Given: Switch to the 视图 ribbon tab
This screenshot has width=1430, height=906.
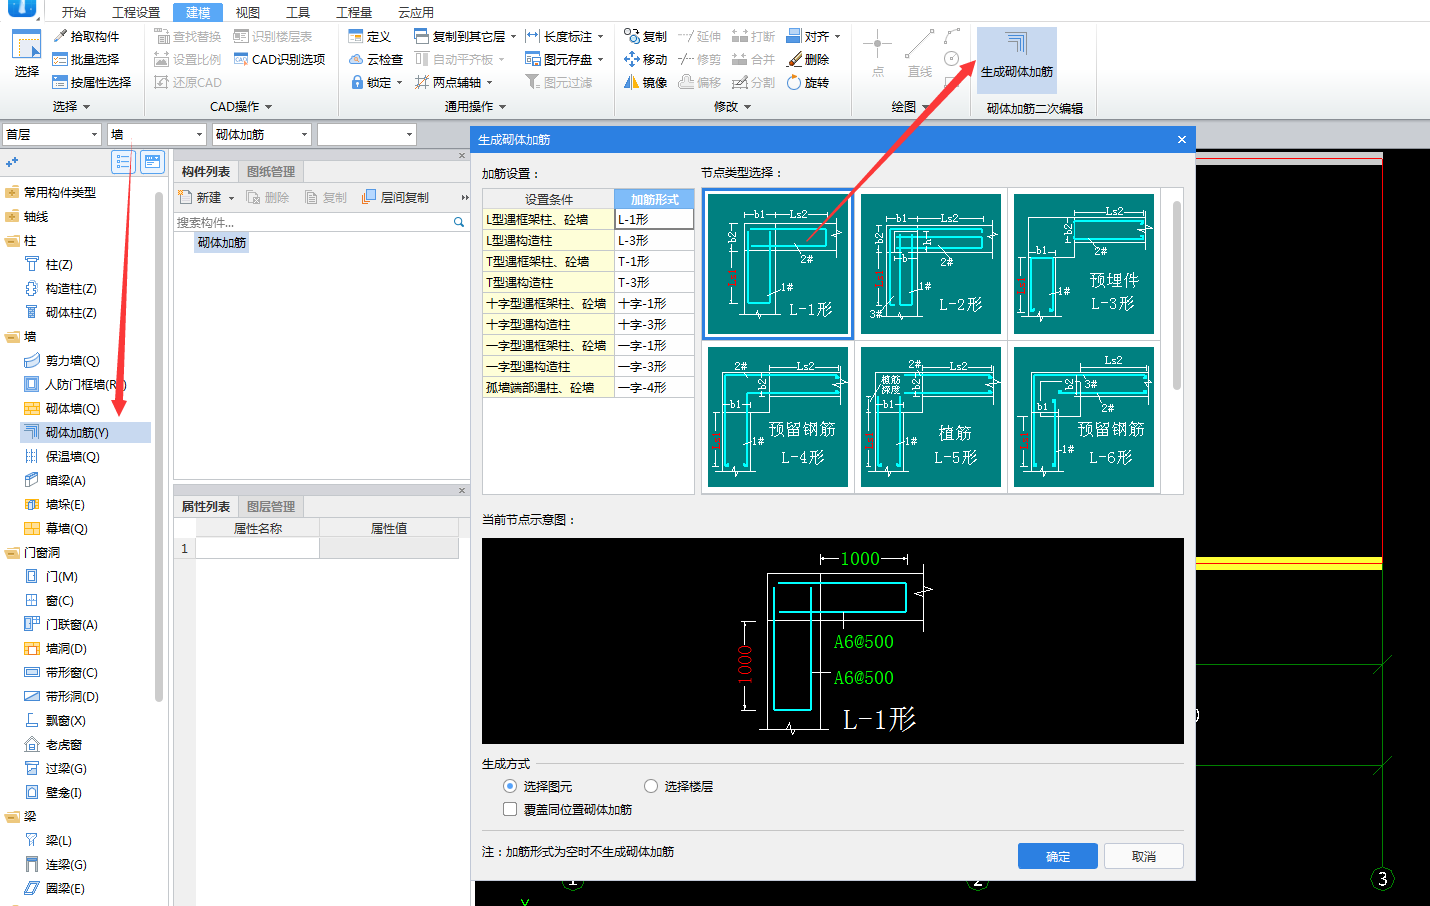Looking at the screenshot, I should coord(248,12).
